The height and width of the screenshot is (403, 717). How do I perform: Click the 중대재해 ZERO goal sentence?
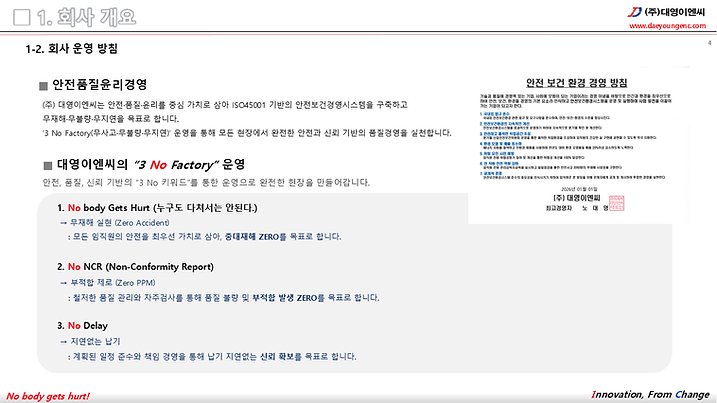pos(204,237)
